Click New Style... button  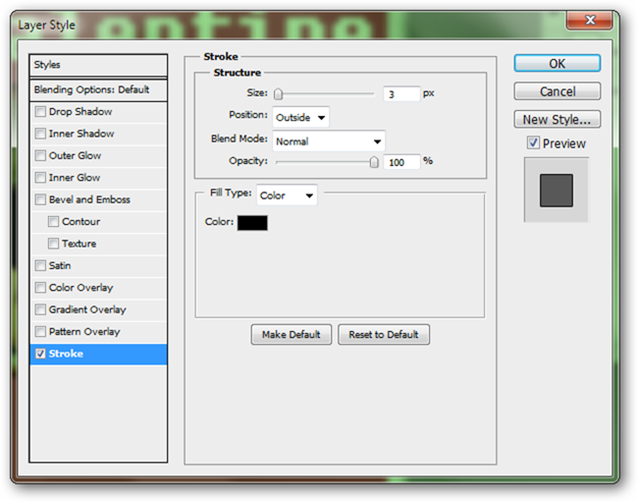[557, 119]
